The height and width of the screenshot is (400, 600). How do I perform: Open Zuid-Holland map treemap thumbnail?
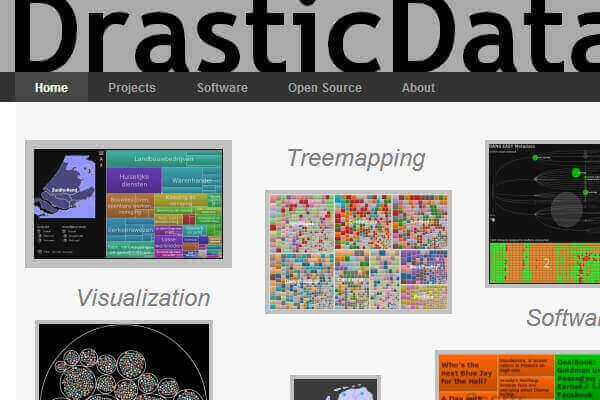click(128, 204)
